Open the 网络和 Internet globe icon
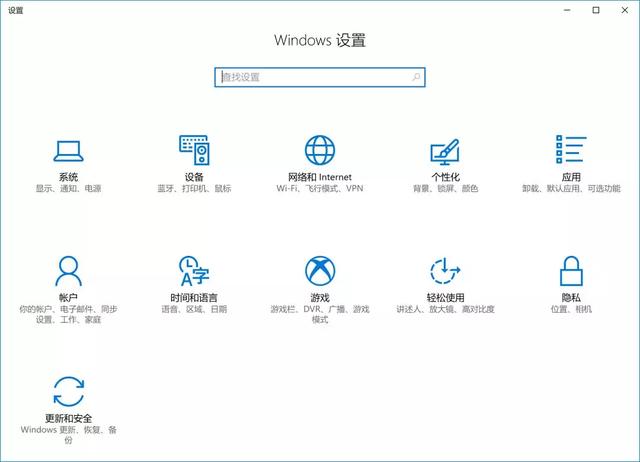Image resolution: width=640 pixels, height=462 pixels. (x=320, y=150)
